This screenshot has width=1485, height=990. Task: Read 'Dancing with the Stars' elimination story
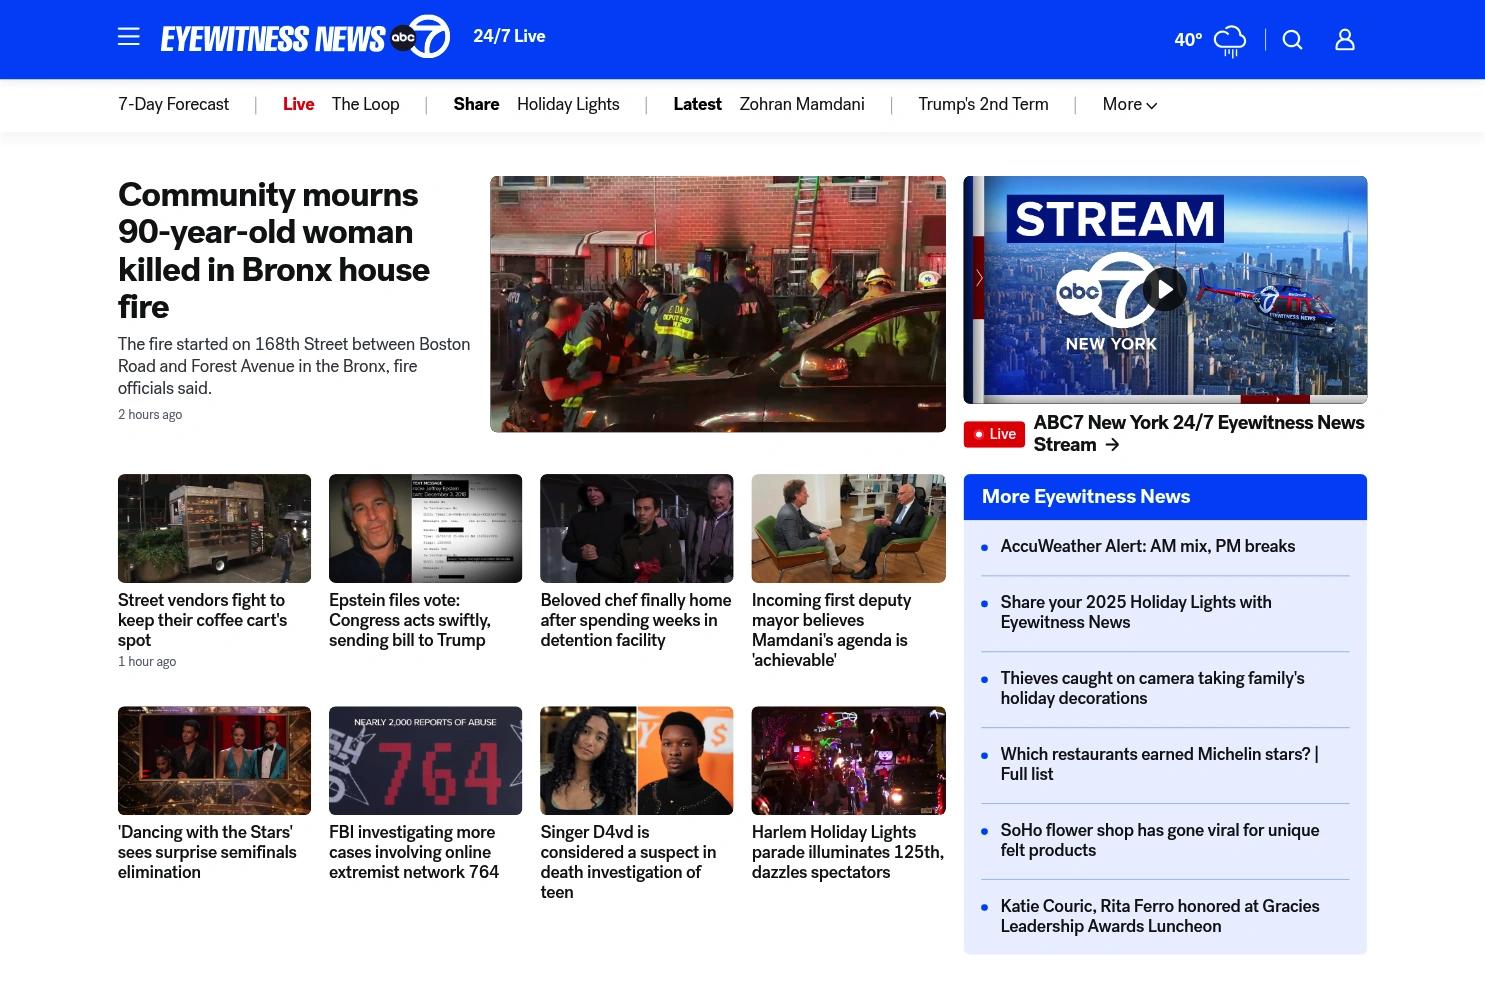[x=207, y=852]
